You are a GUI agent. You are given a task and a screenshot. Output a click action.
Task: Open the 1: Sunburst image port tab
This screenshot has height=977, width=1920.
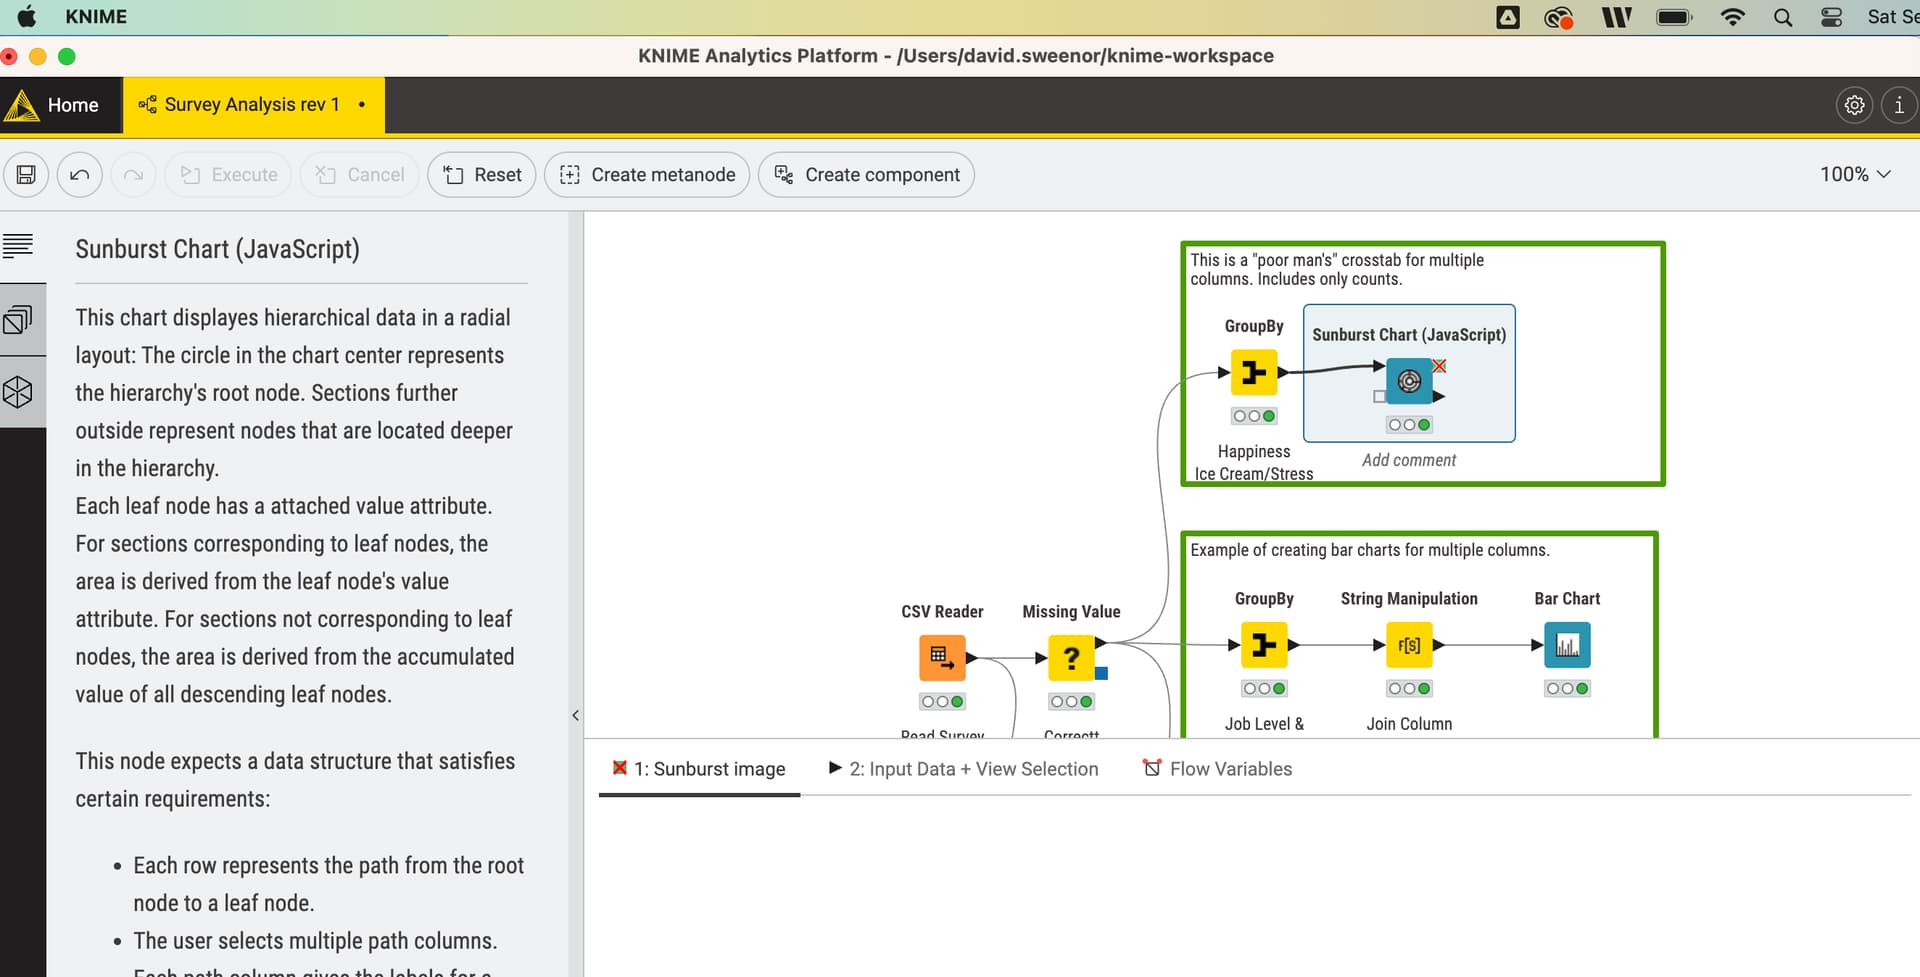point(699,769)
